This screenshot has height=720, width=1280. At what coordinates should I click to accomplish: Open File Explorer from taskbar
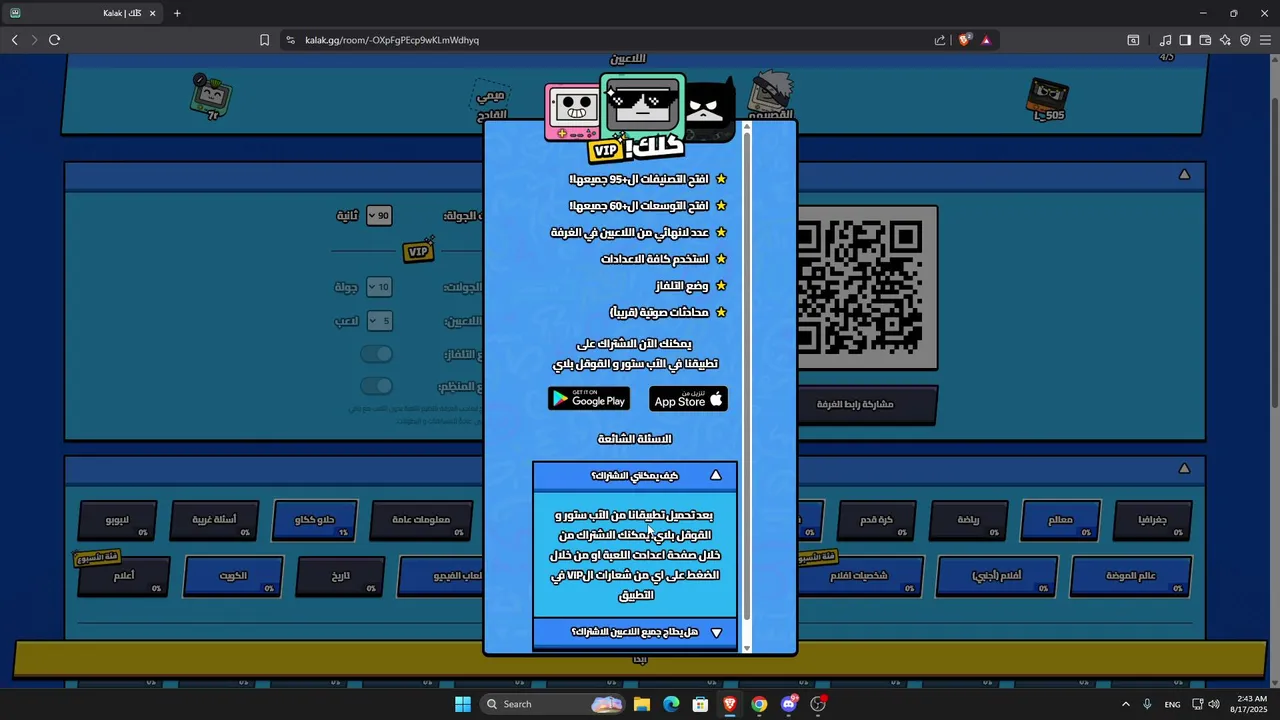click(642, 704)
